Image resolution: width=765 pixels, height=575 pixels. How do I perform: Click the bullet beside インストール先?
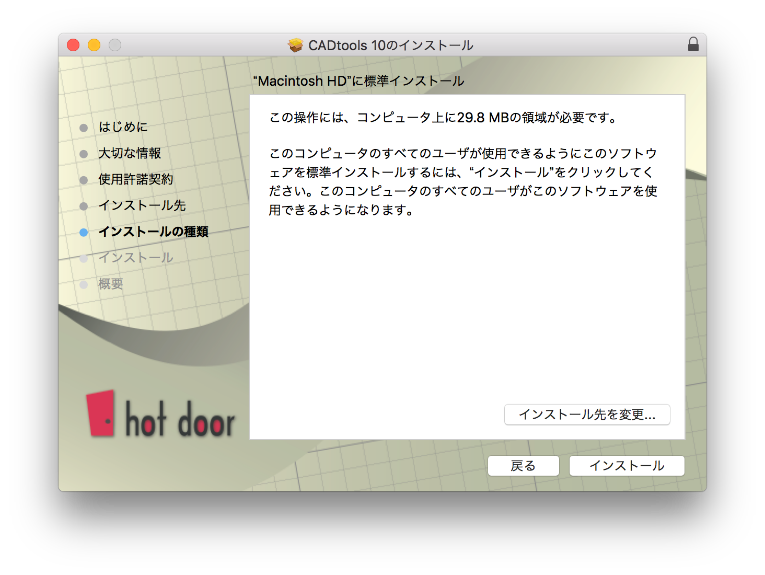coord(84,206)
